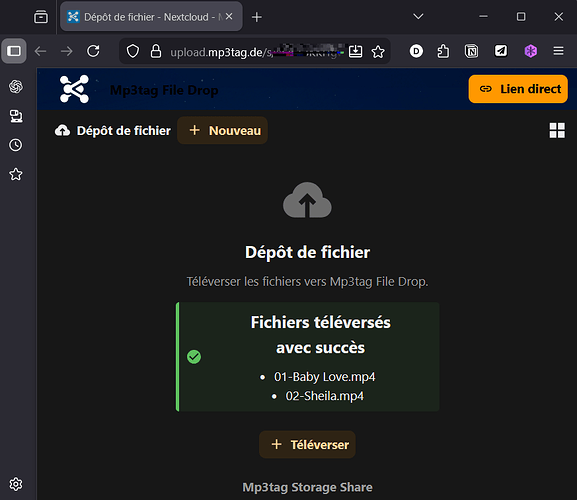The width and height of the screenshot is (577, 500).
Task: Click the Mp3tag Storage Share footer text
Action: pos(307,487)
